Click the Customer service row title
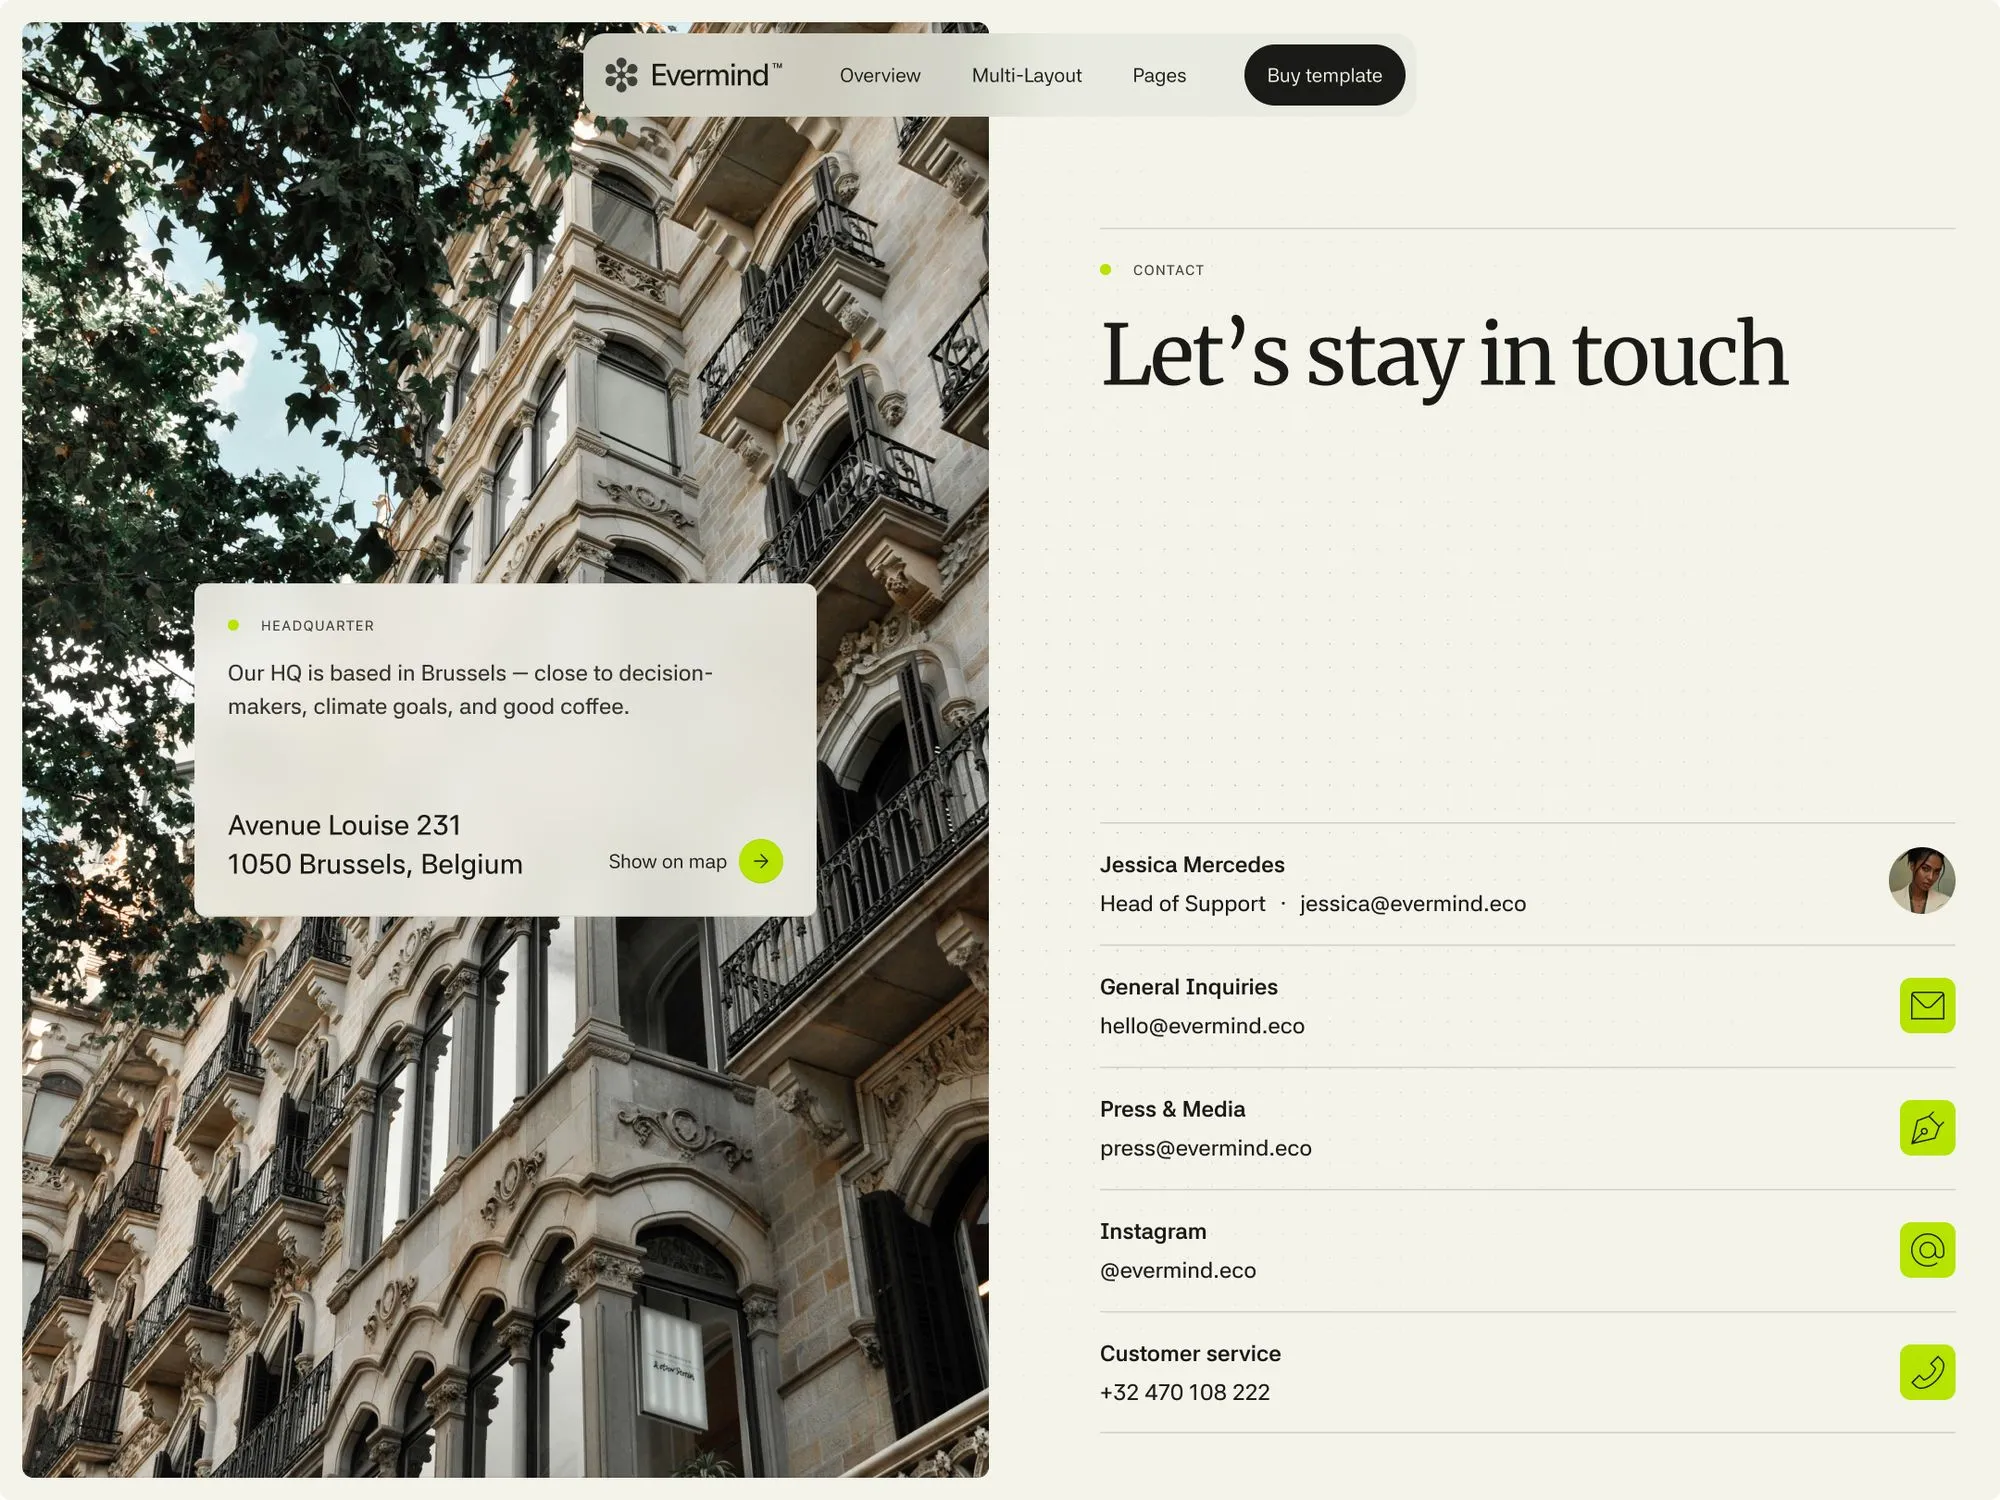Image resolution: width=2000 pixels, height=1500 pixels. click(1190, 1353)
